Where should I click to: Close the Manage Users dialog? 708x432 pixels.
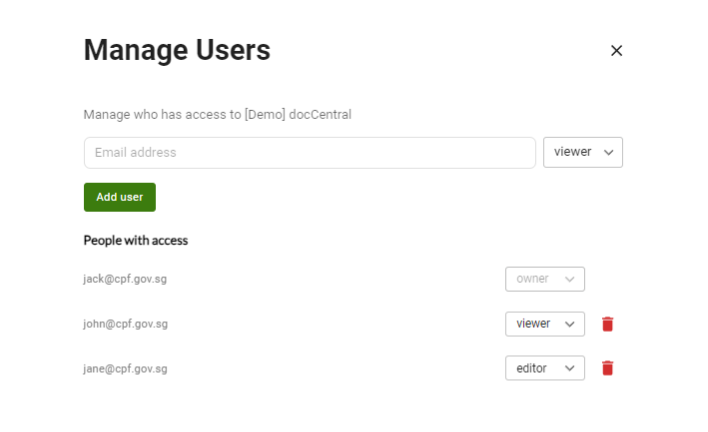click(x=616, y=51)
